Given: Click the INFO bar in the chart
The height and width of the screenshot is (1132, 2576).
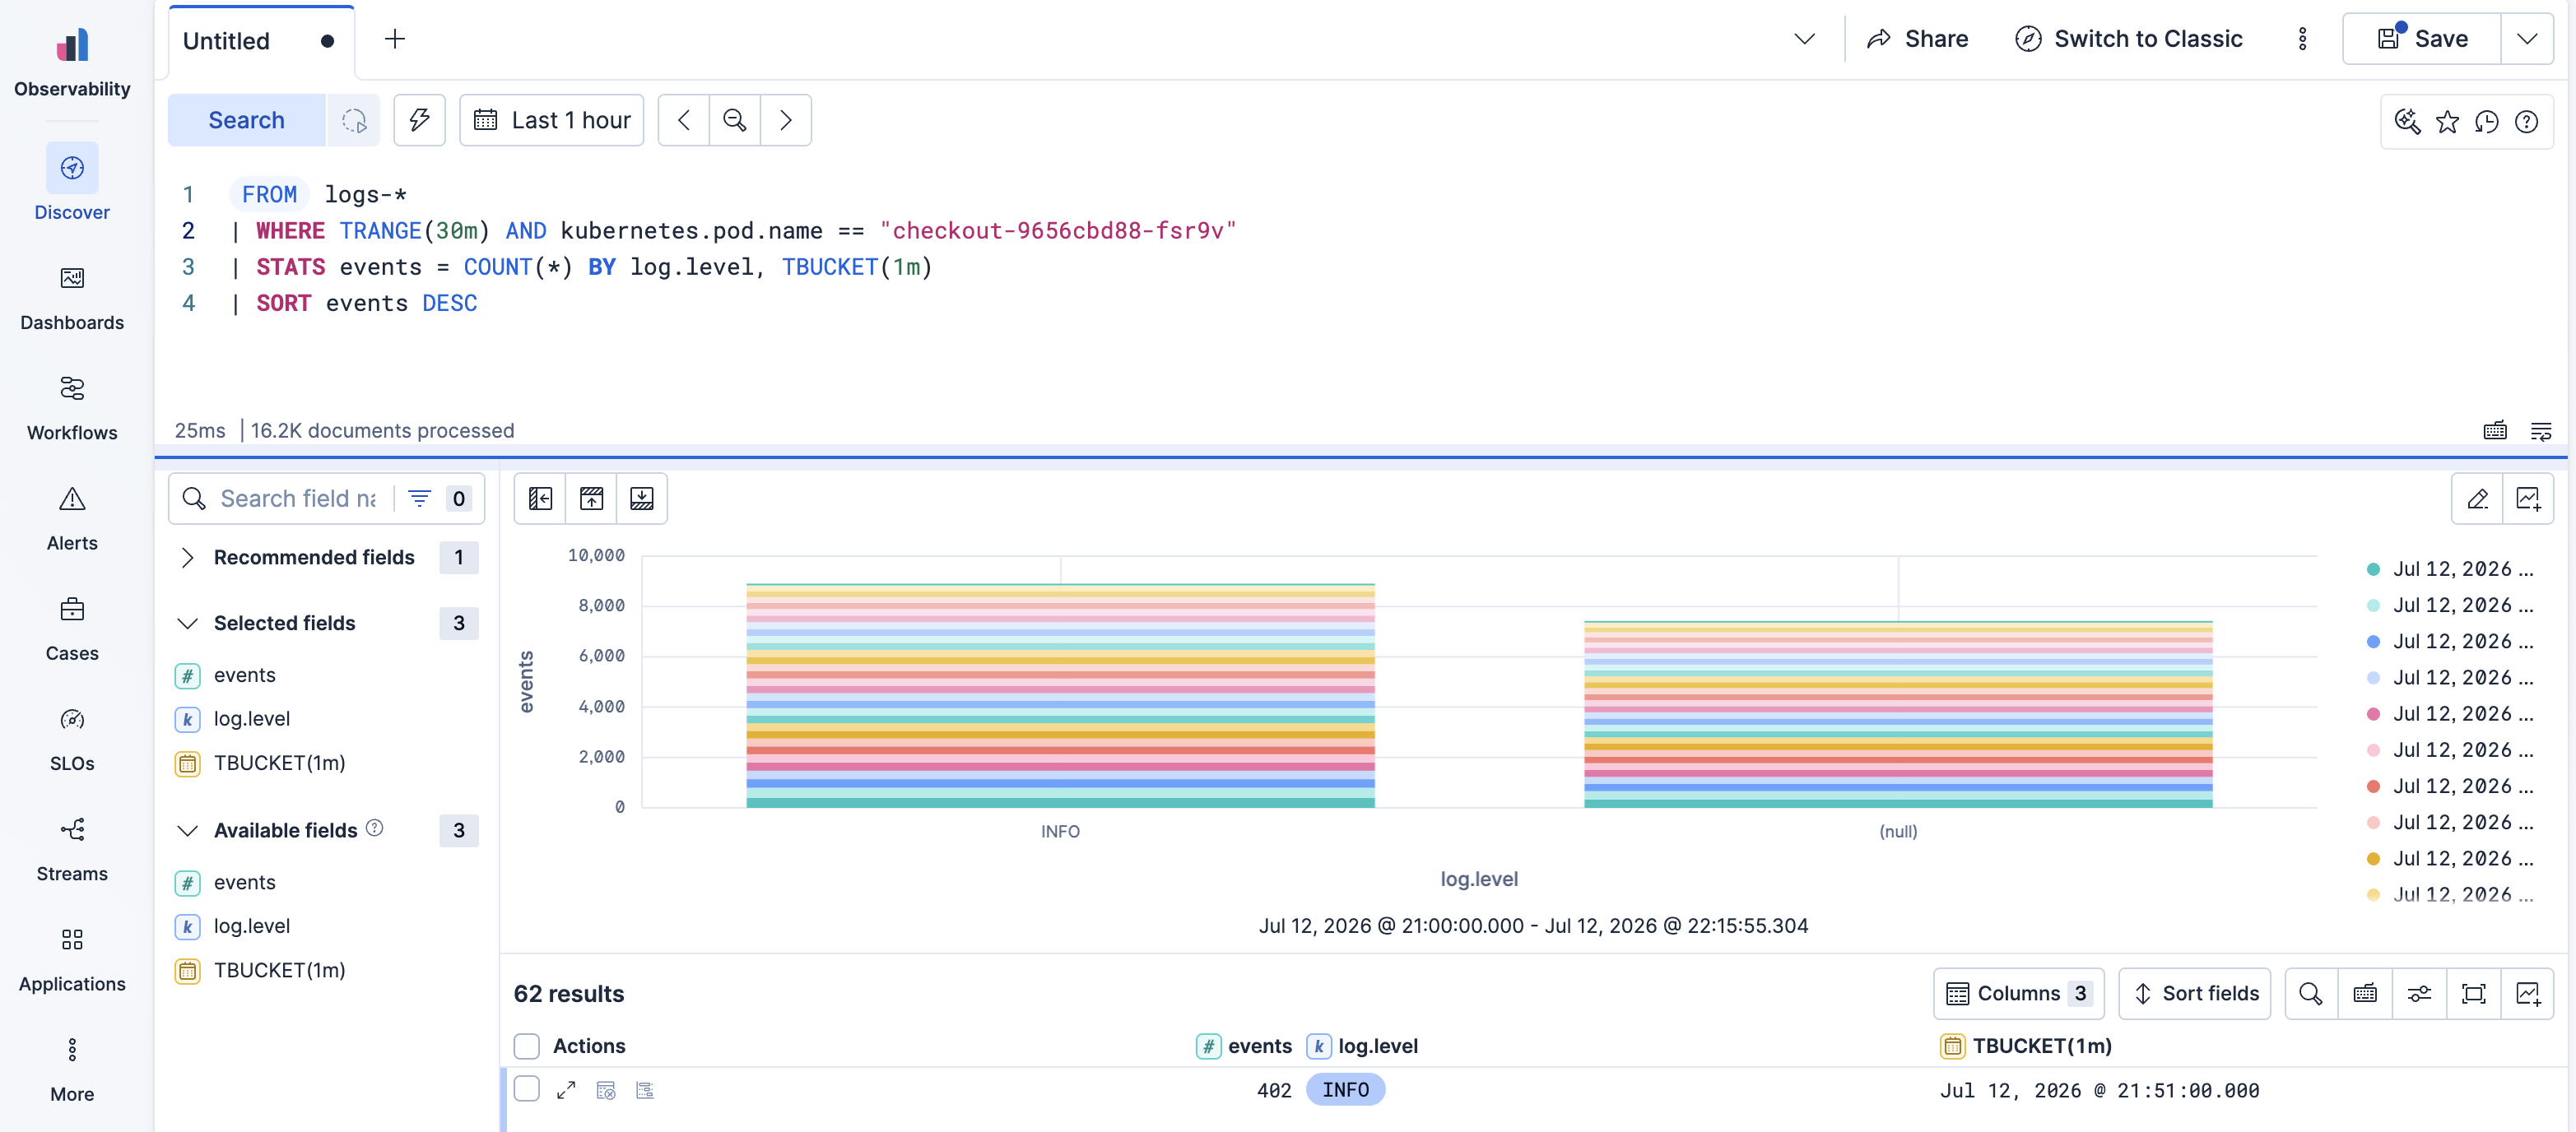Looking at the screenshot, I should (x=1060, y=696).
